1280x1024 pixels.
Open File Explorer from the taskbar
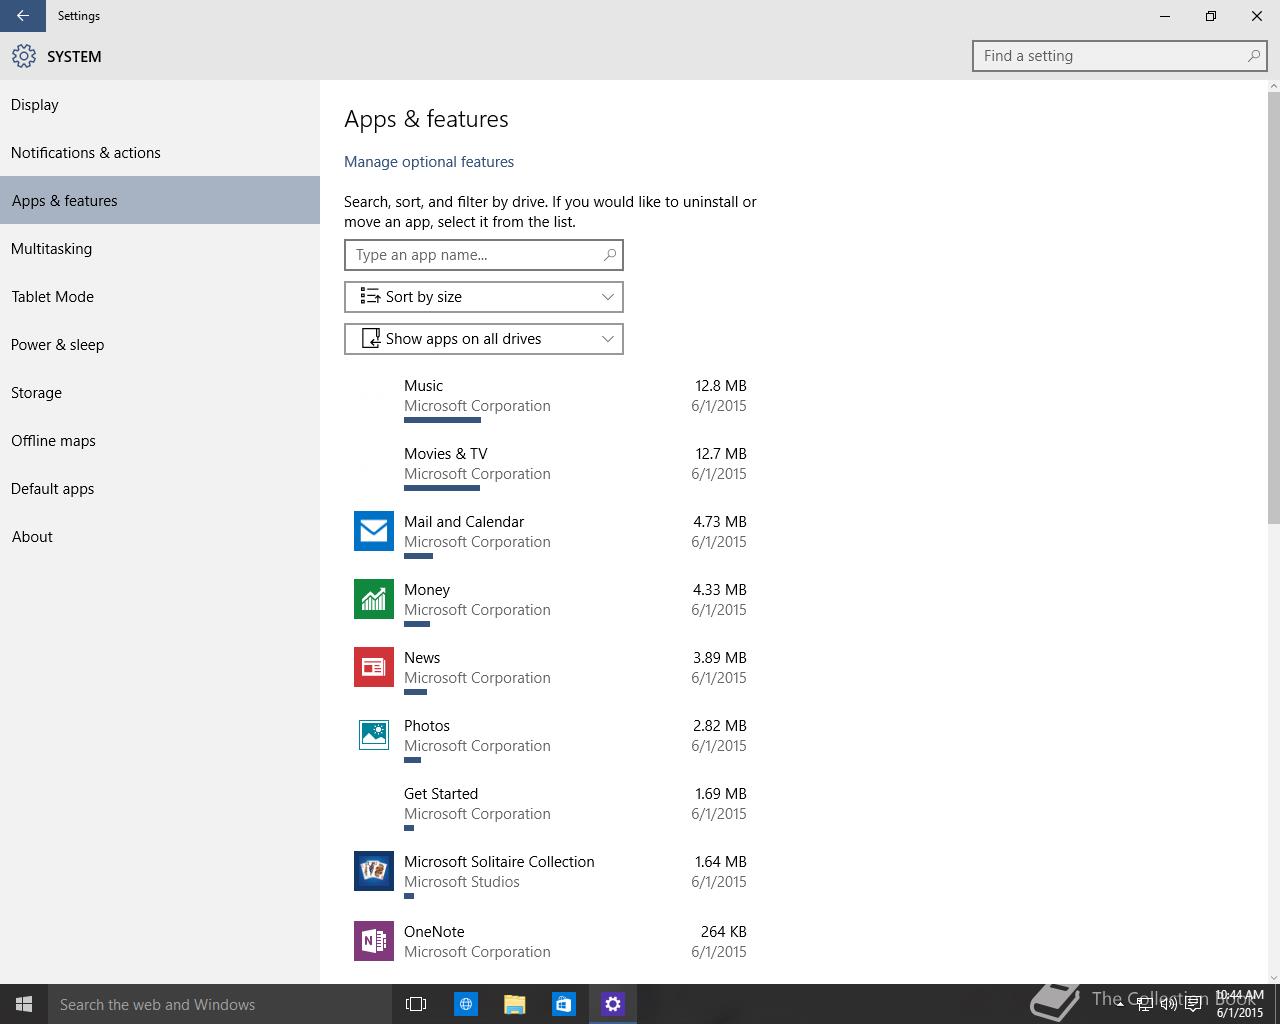click(x=514, y=1004)
